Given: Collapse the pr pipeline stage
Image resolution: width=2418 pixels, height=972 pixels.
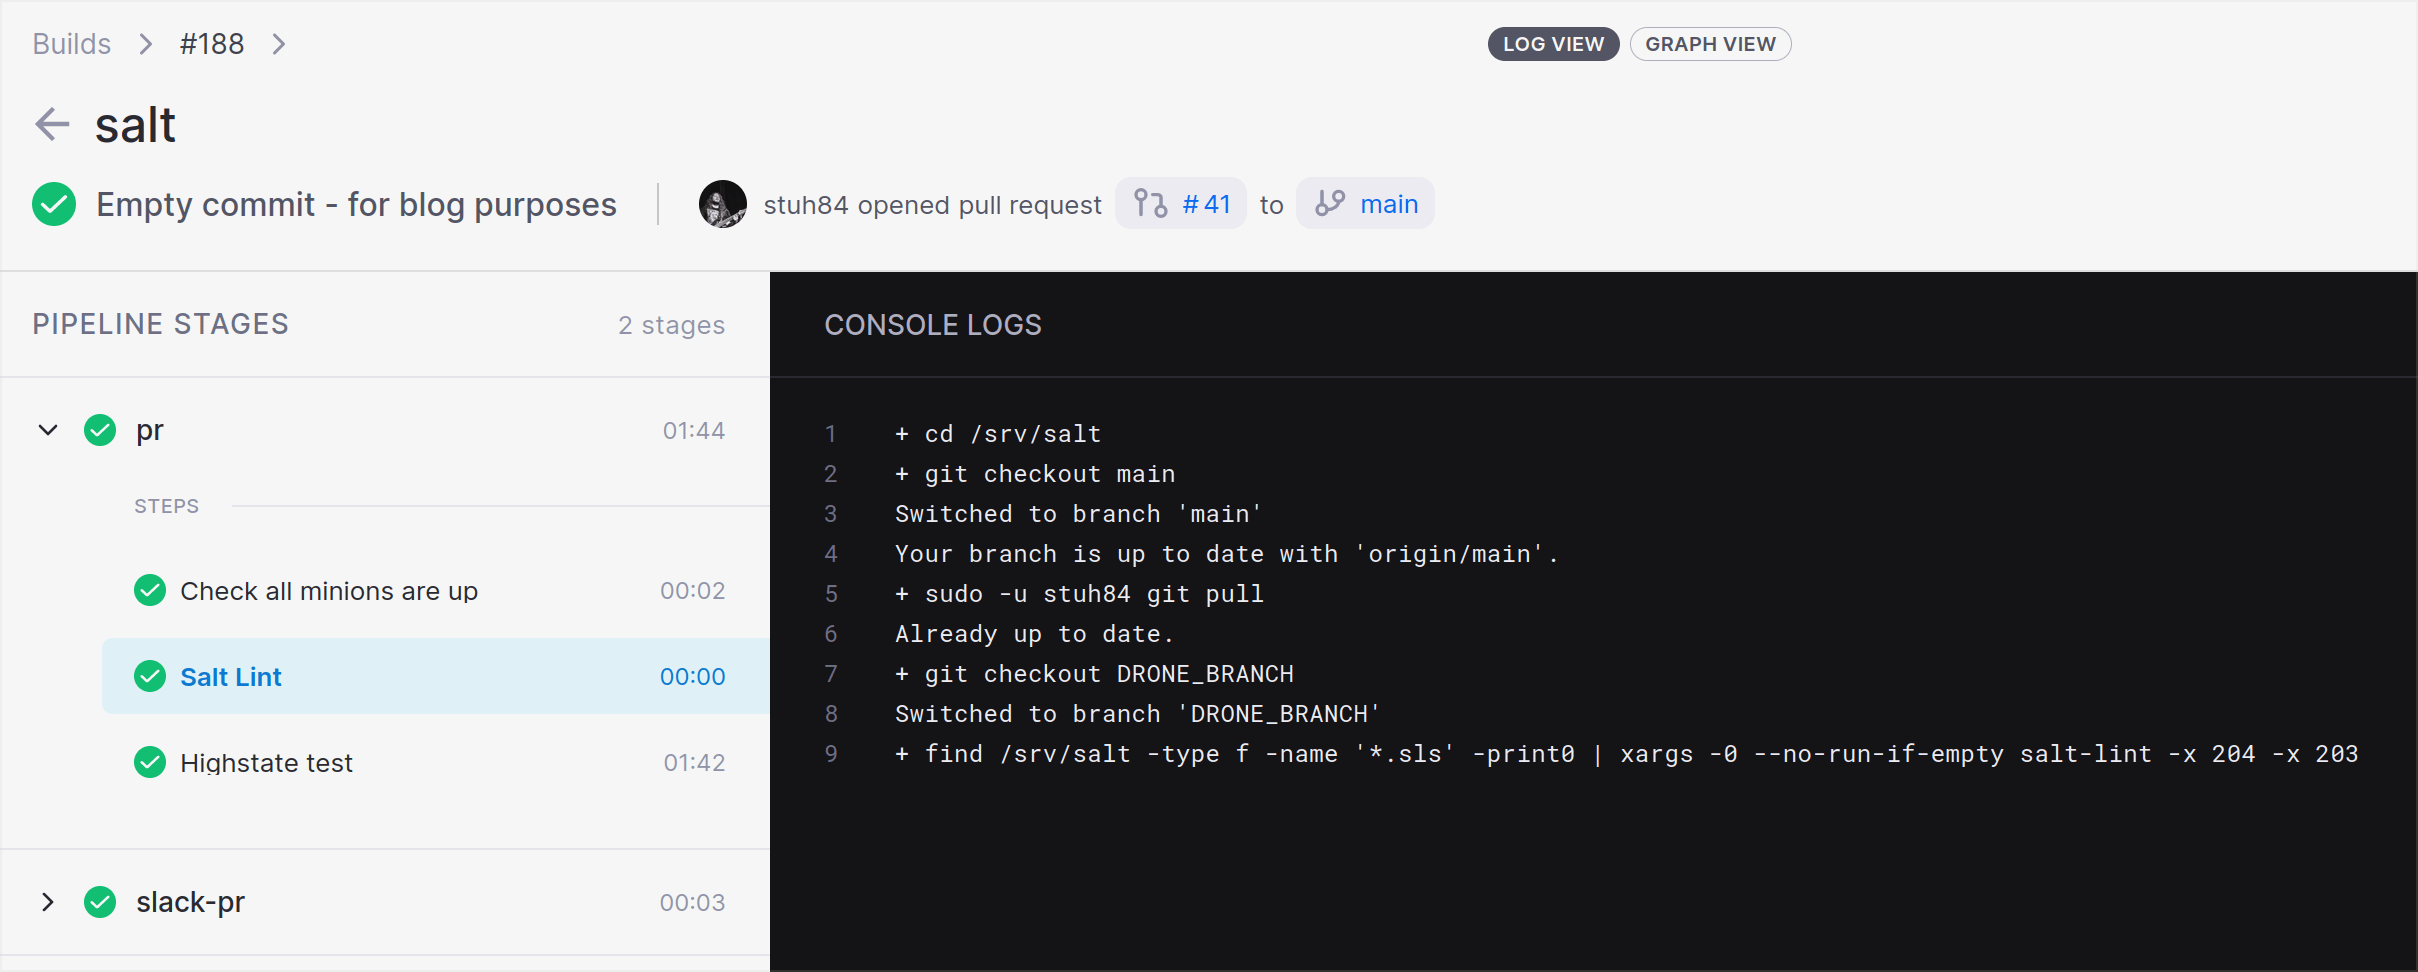Looking at the screenshot, I should [x=48, y=430].
